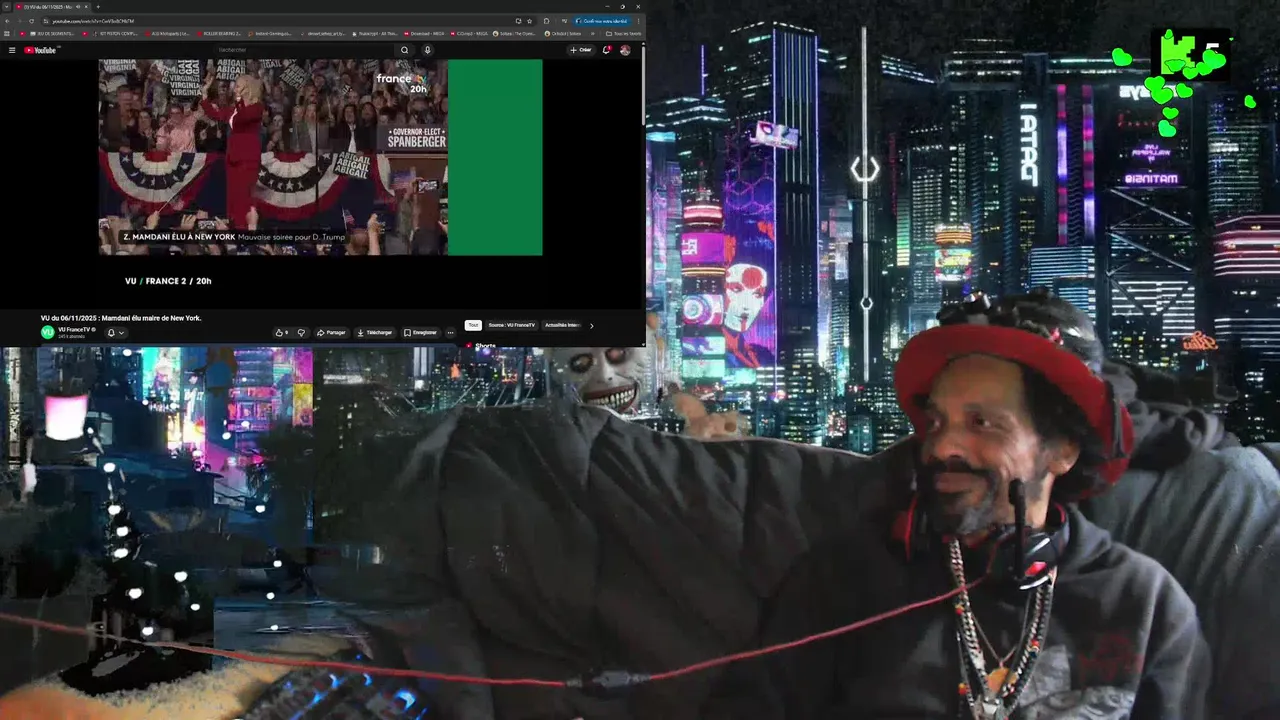The image size is (1280, 720).
Task: Show more chips with the right arrow
Action: tap(591, 325)
